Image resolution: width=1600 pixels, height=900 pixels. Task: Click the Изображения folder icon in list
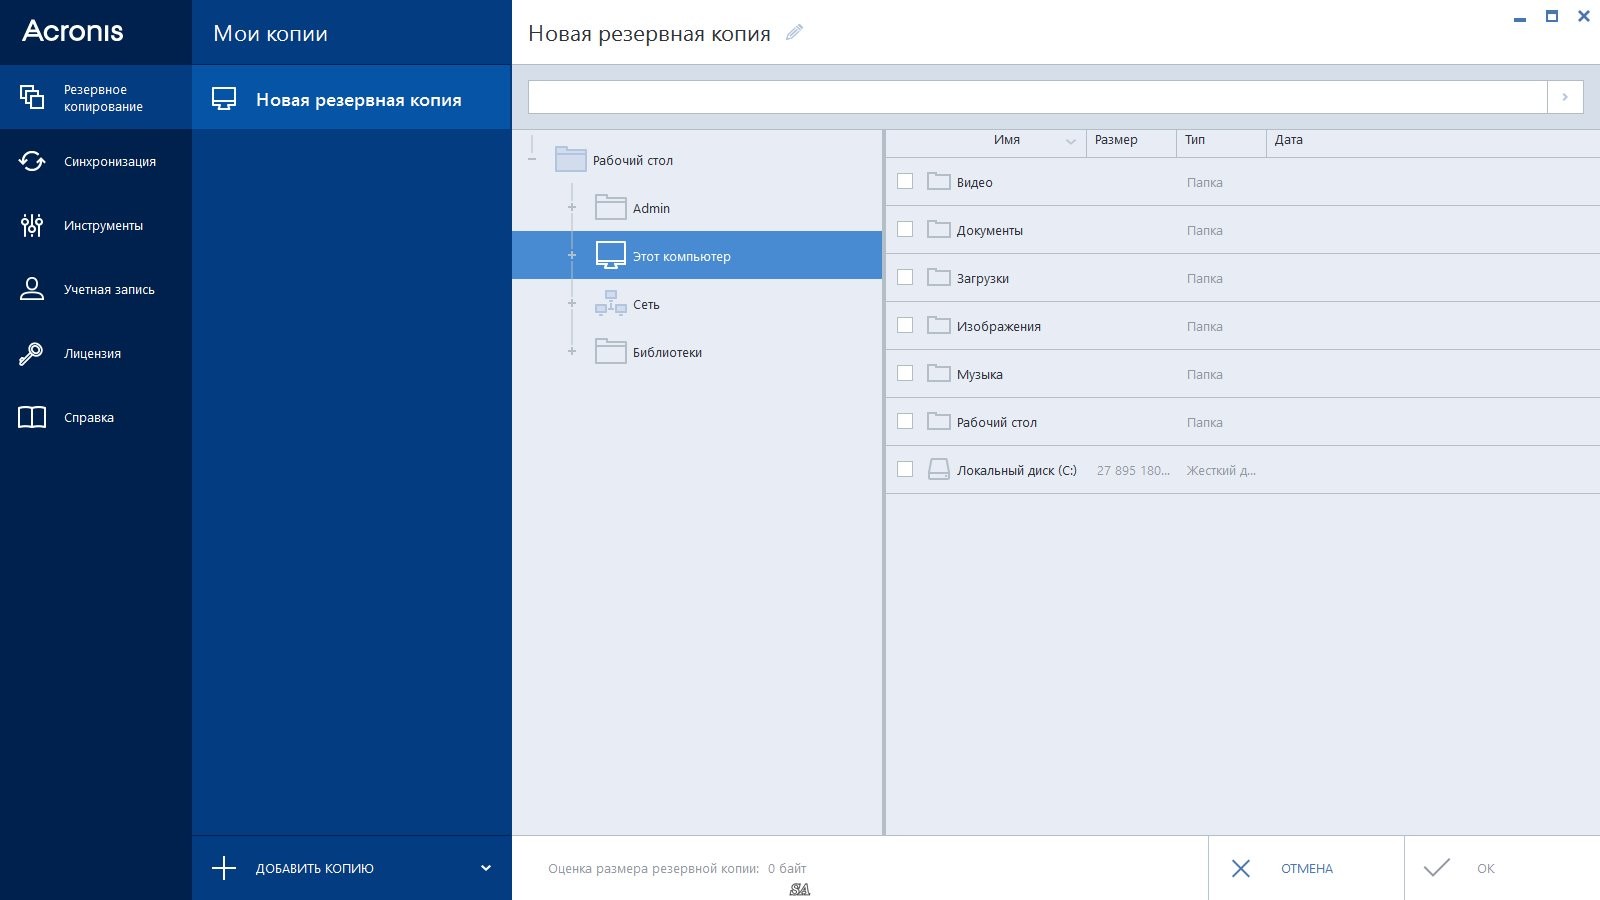pyautogui.click(x=938, y=325)
